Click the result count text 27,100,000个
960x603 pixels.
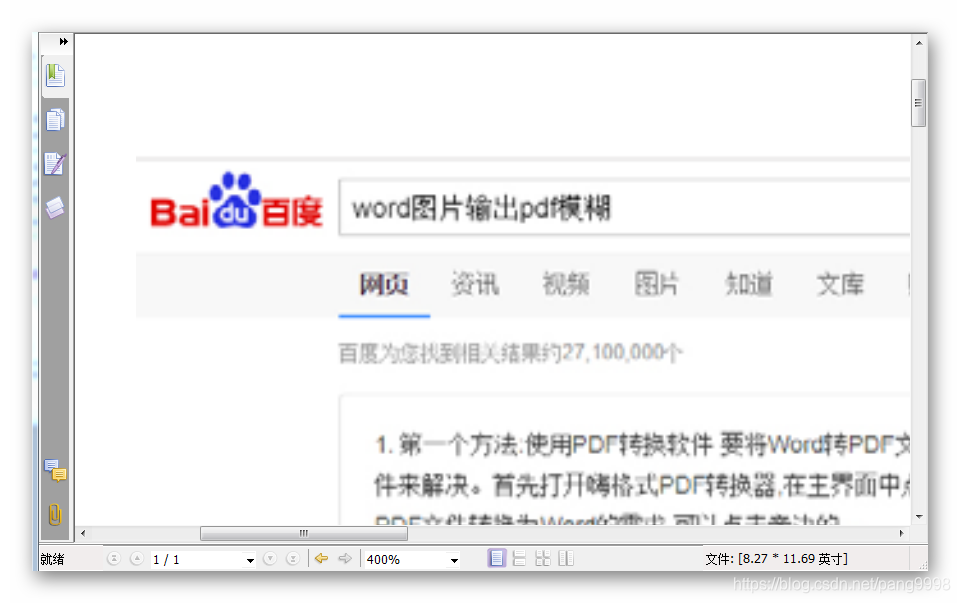622,353
